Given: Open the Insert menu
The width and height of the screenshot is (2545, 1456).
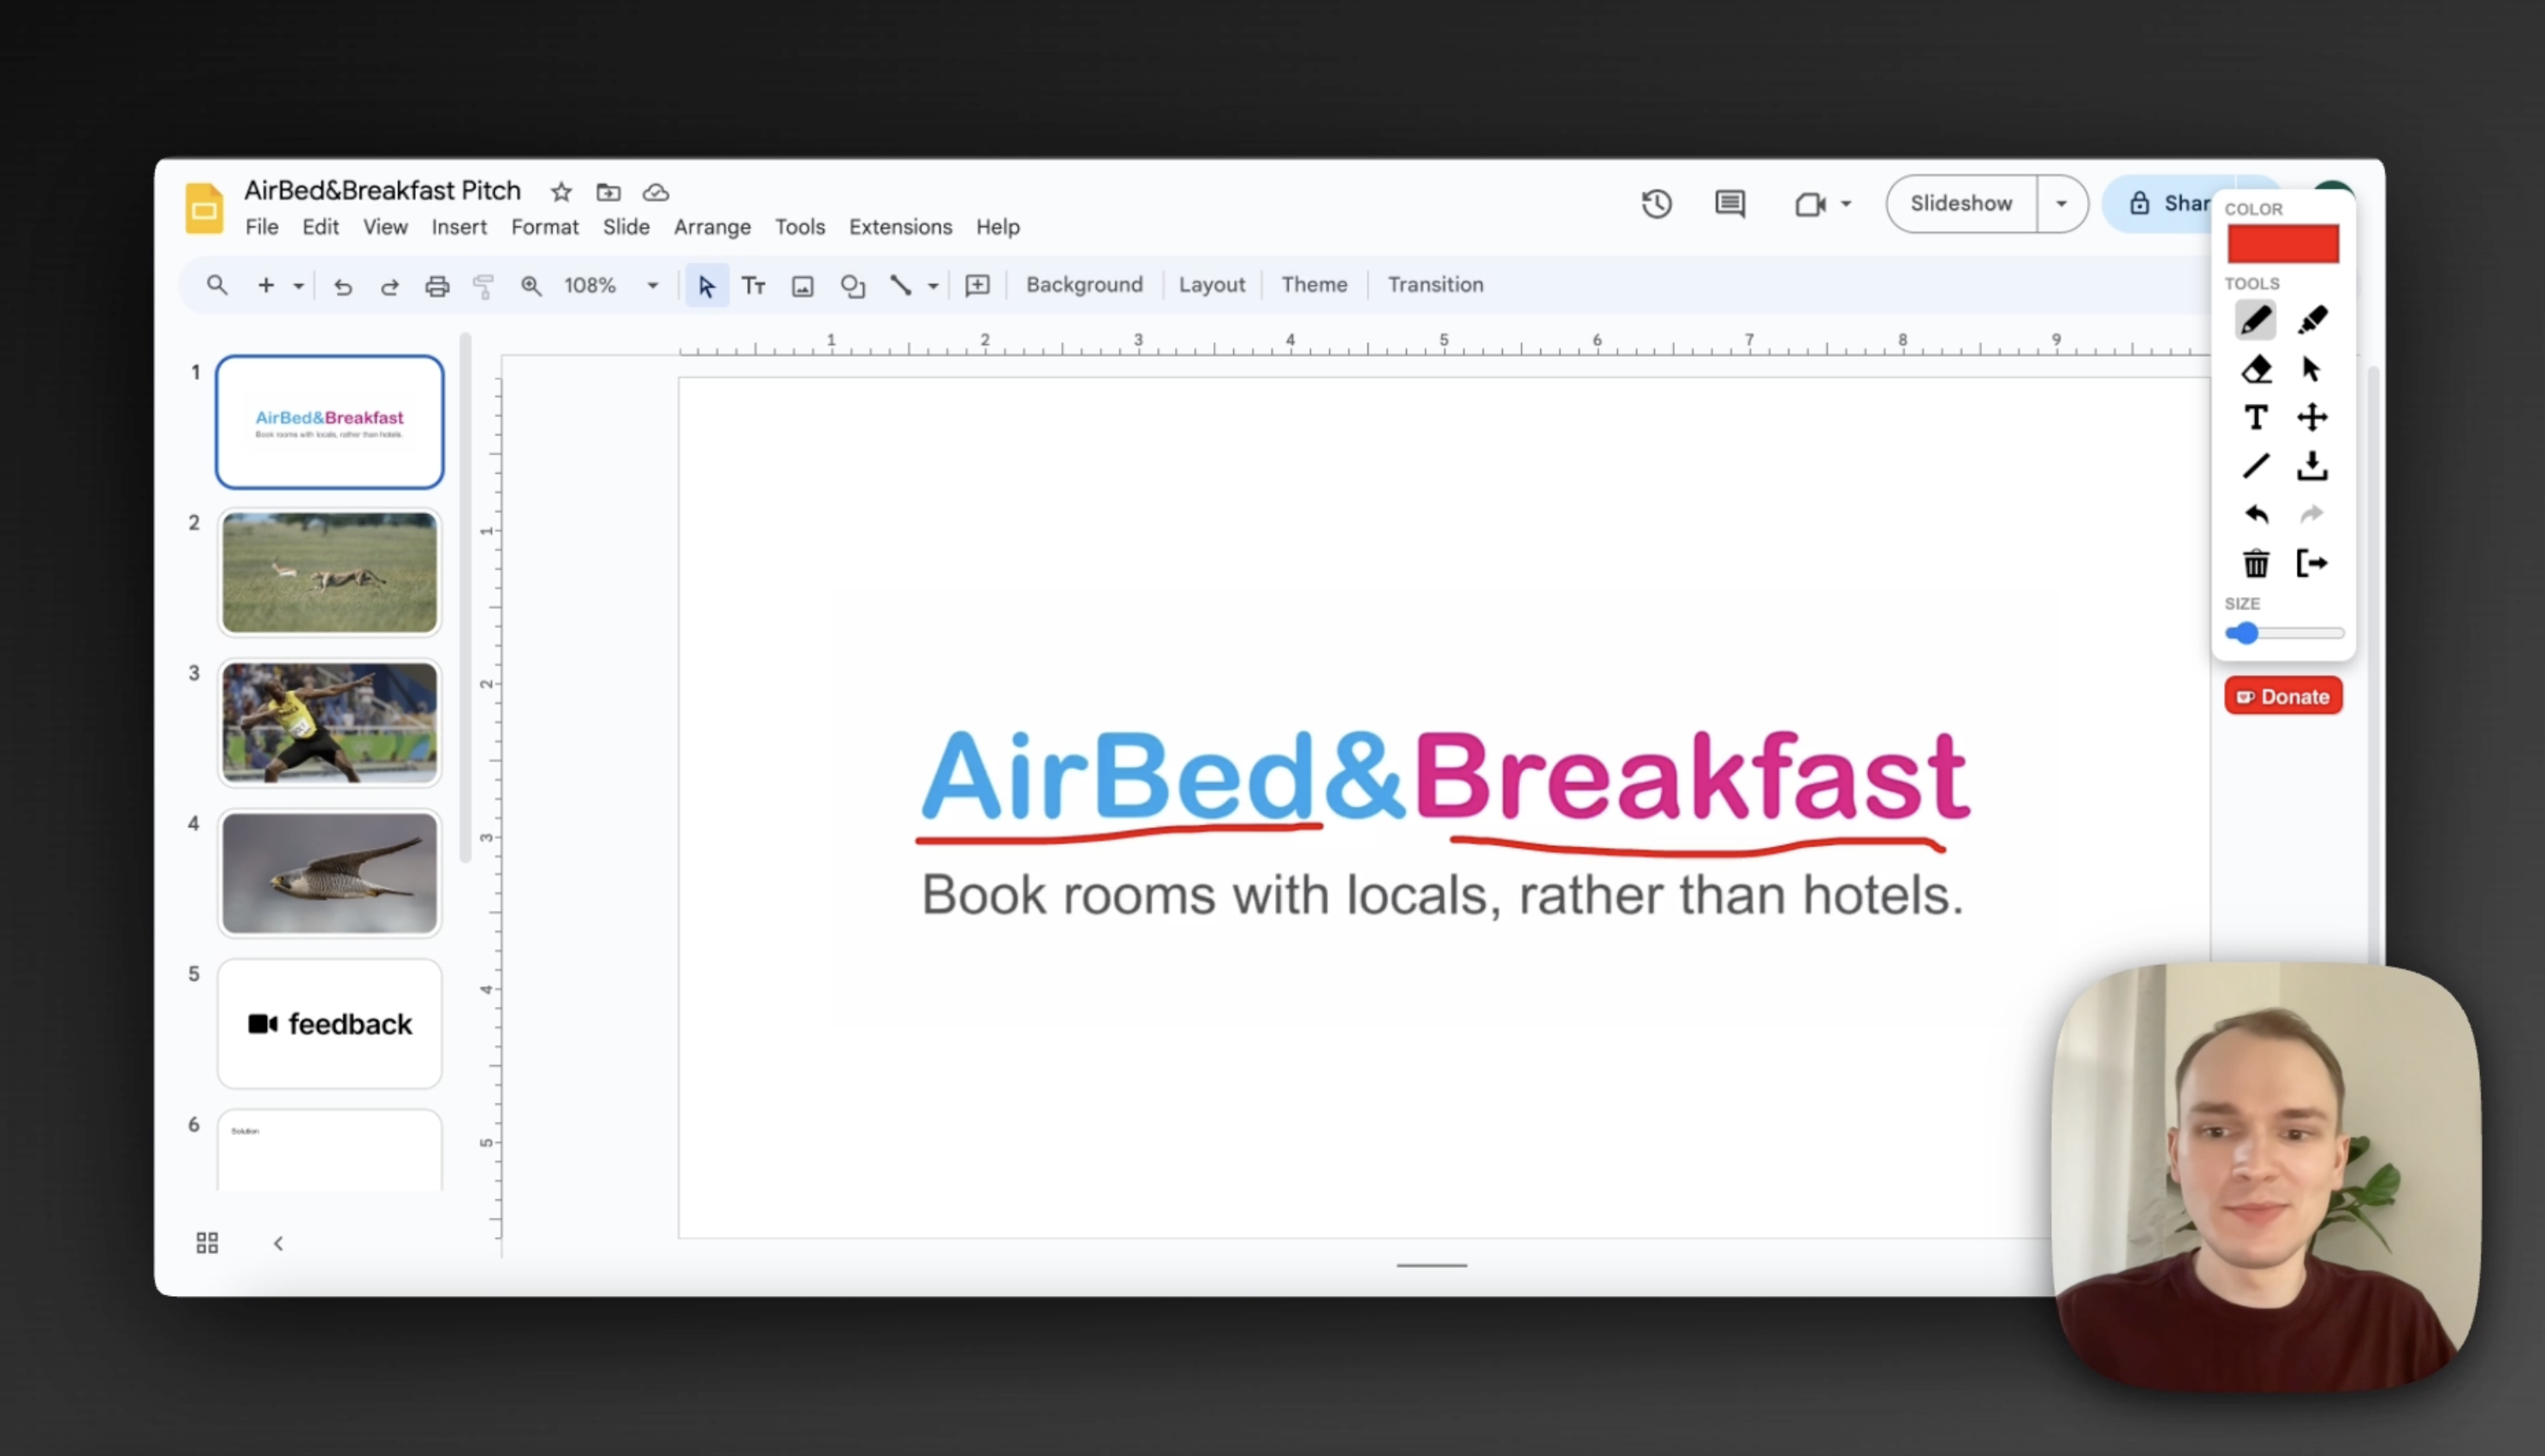Looking at the screenshot, I should [459, 227].
